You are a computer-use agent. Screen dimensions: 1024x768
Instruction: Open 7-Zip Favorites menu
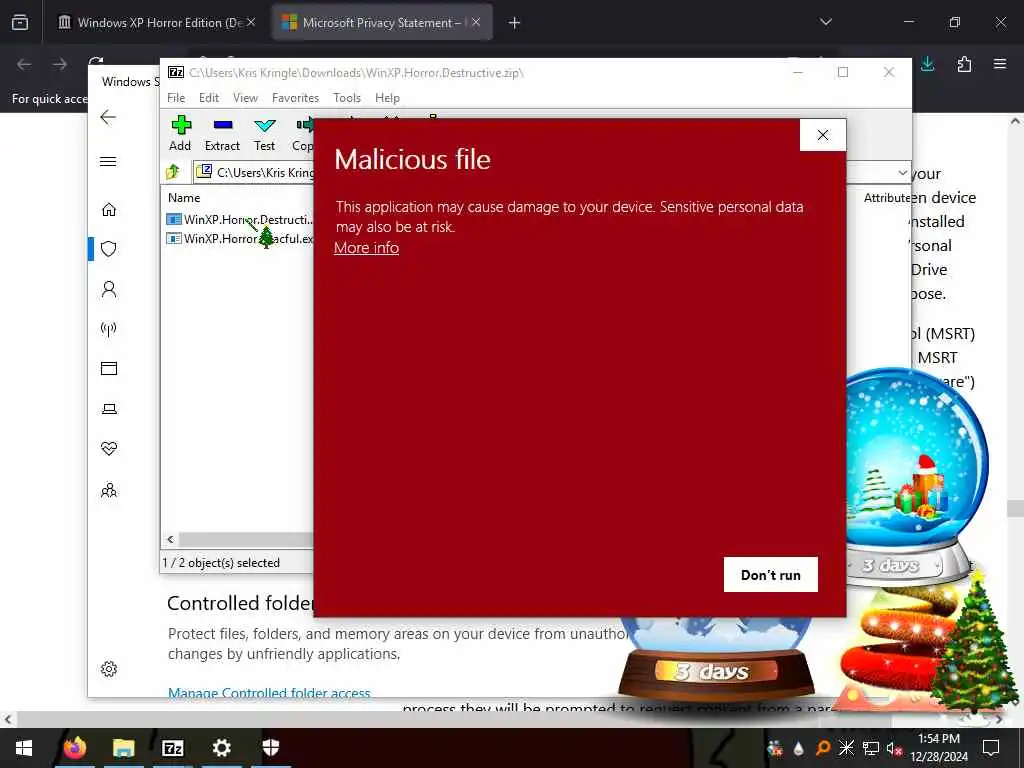pos(295,98)
